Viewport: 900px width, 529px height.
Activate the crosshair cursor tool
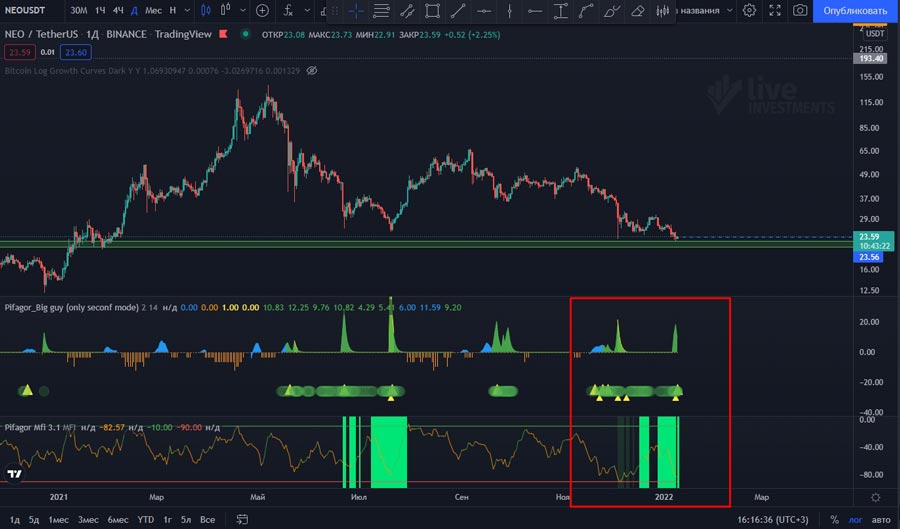point(356,11)
